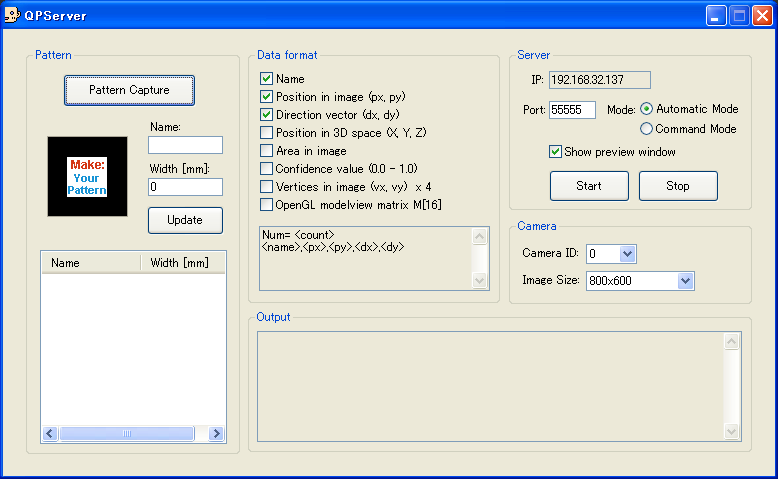This screenshot has height=479, width=778.
Task: Open the Image Size dropdown
Action: [x=685, y=281]
